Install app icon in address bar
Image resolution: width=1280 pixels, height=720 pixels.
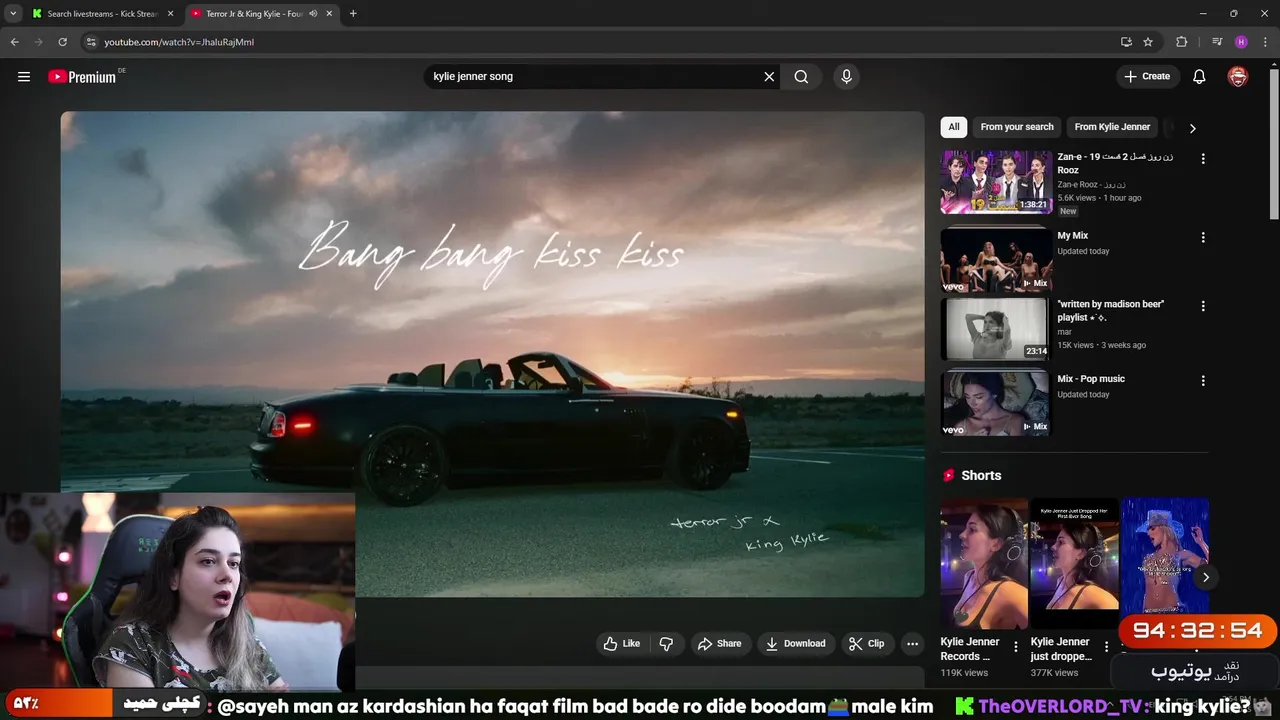[x=1126, y=42]
